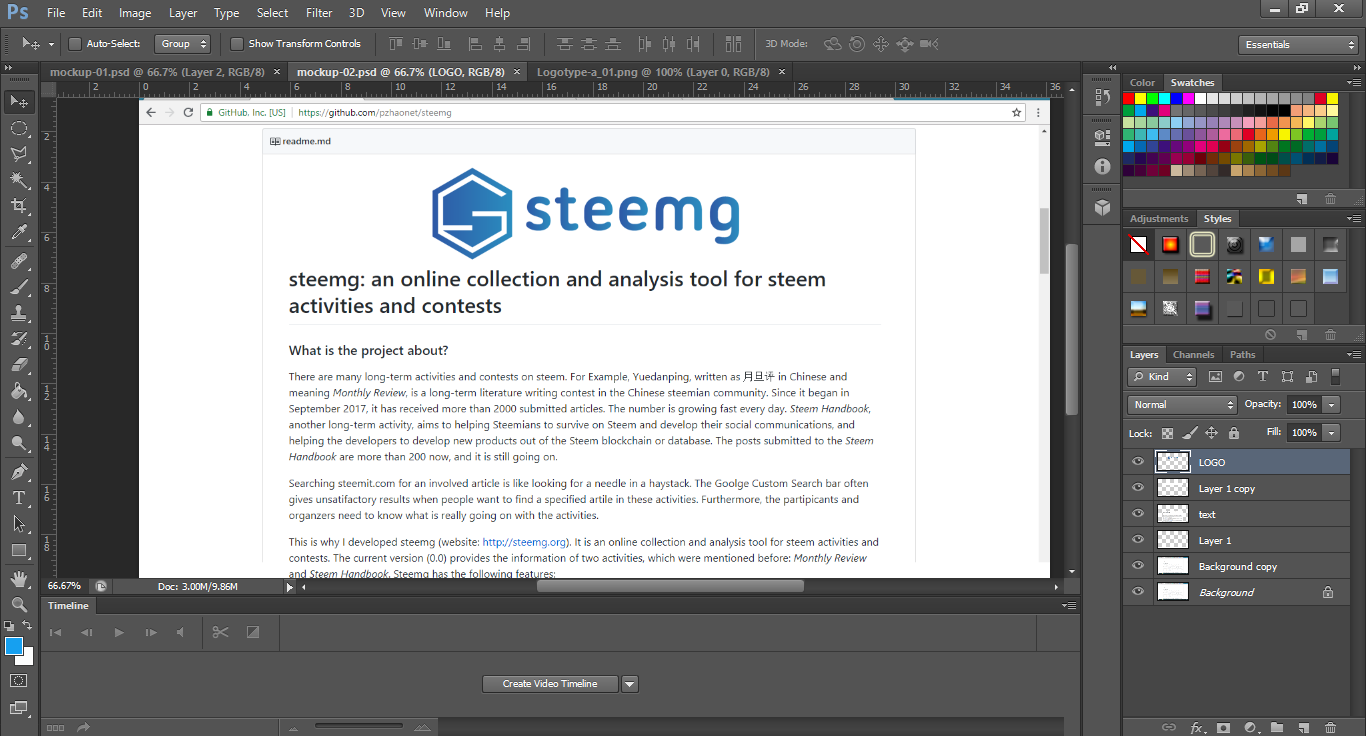Select the Rectangle shape tool
1366x736 pixels.
coord(19,550)
